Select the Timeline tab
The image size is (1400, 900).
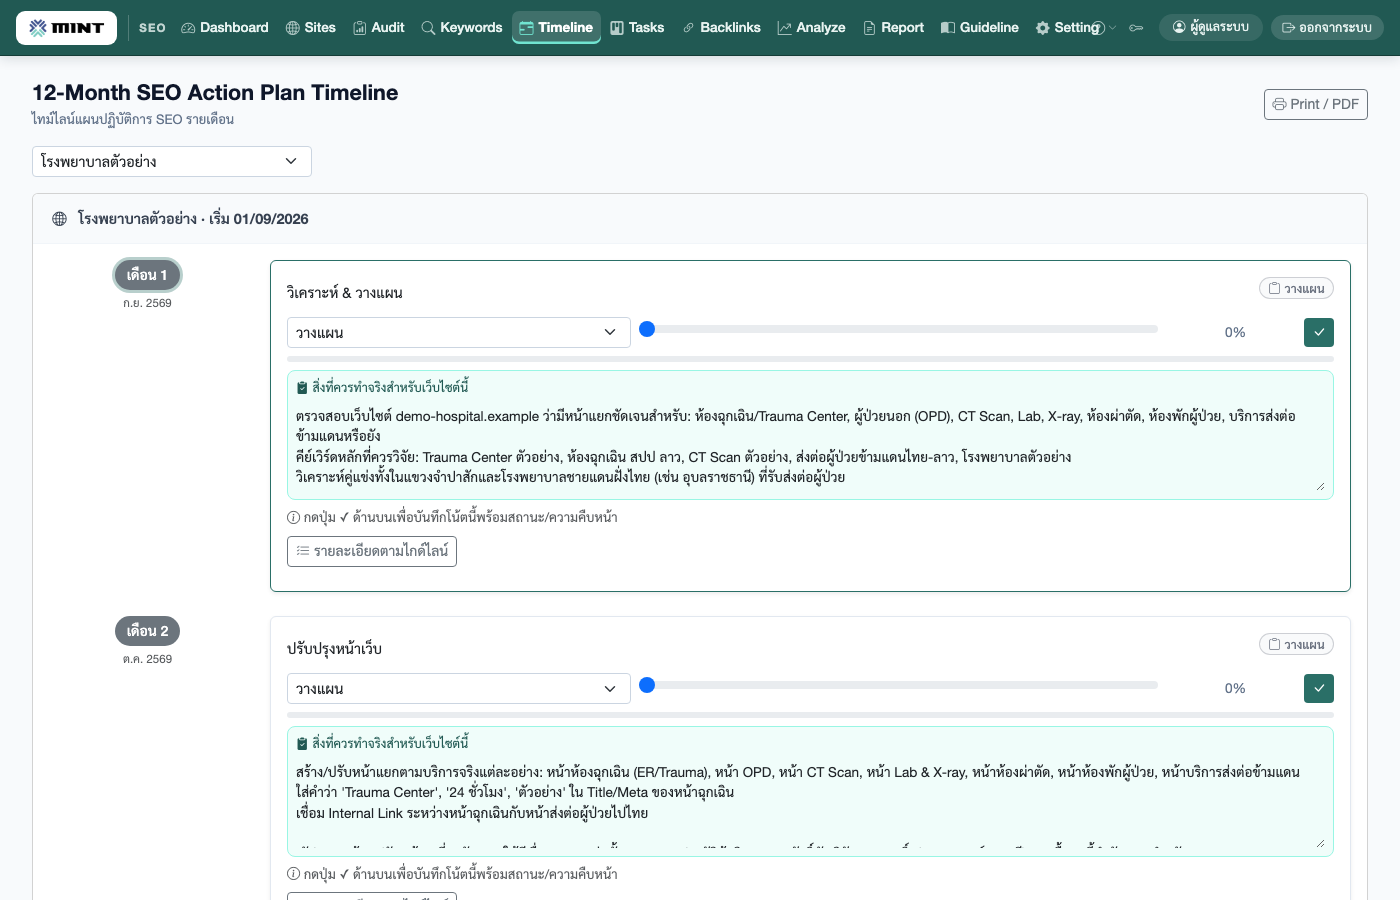pos(556,28)
